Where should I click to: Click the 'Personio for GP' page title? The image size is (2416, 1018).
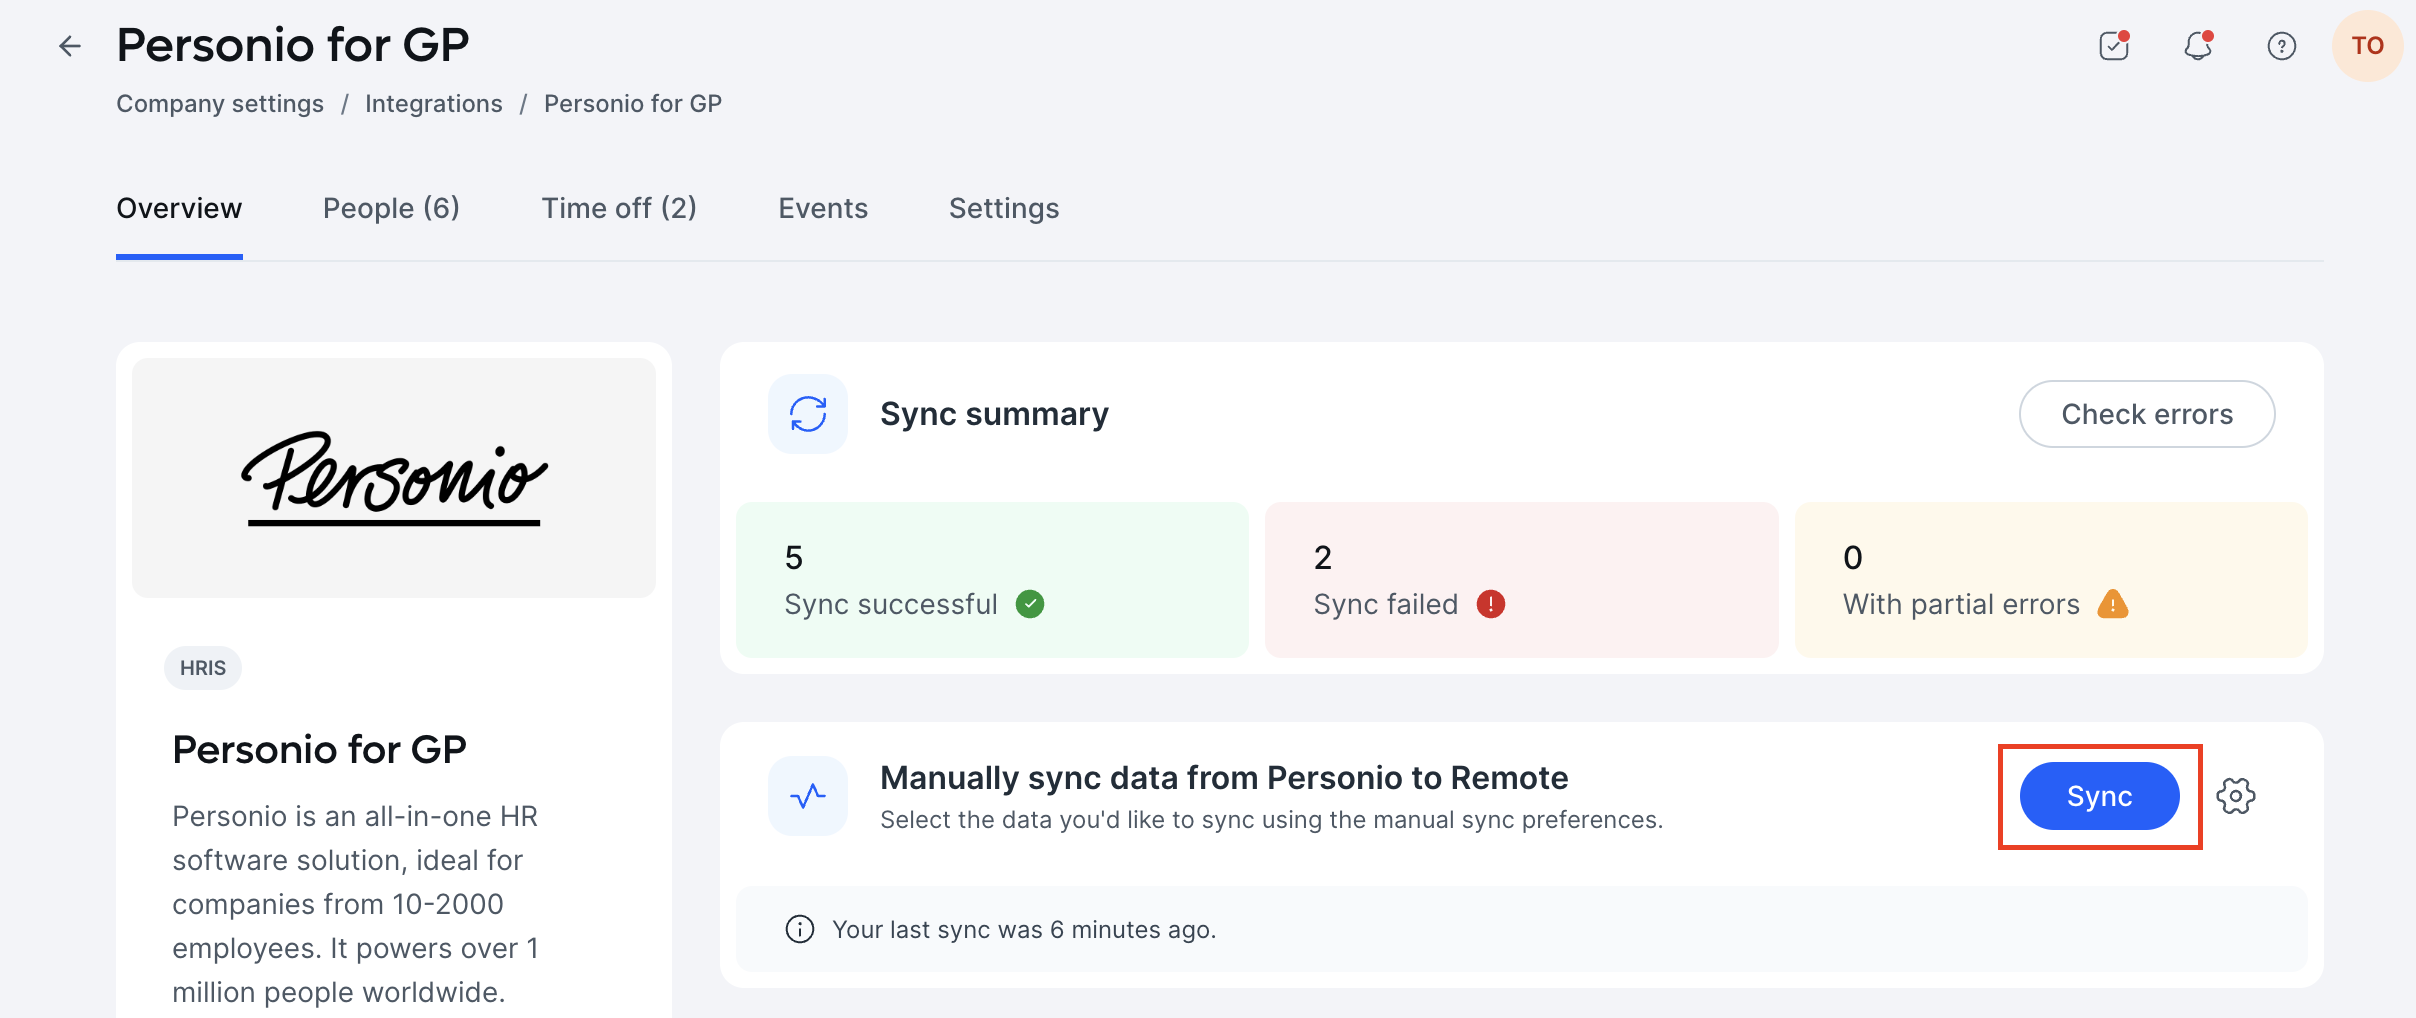pos(293,45)
